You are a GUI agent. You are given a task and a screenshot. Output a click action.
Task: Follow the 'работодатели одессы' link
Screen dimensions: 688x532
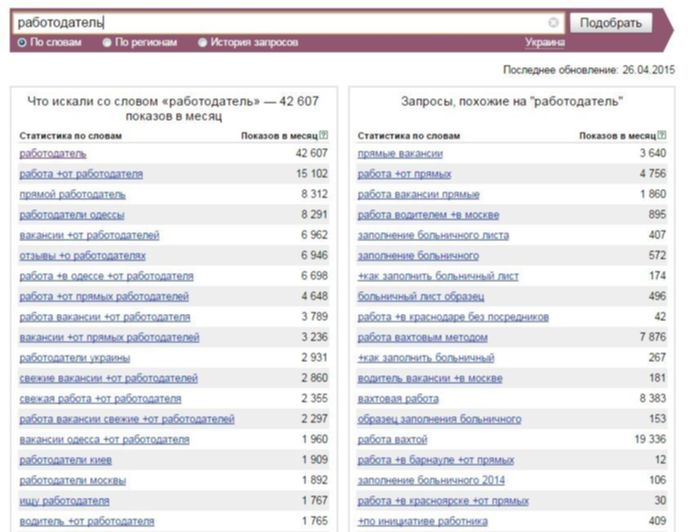coord(72,215)
